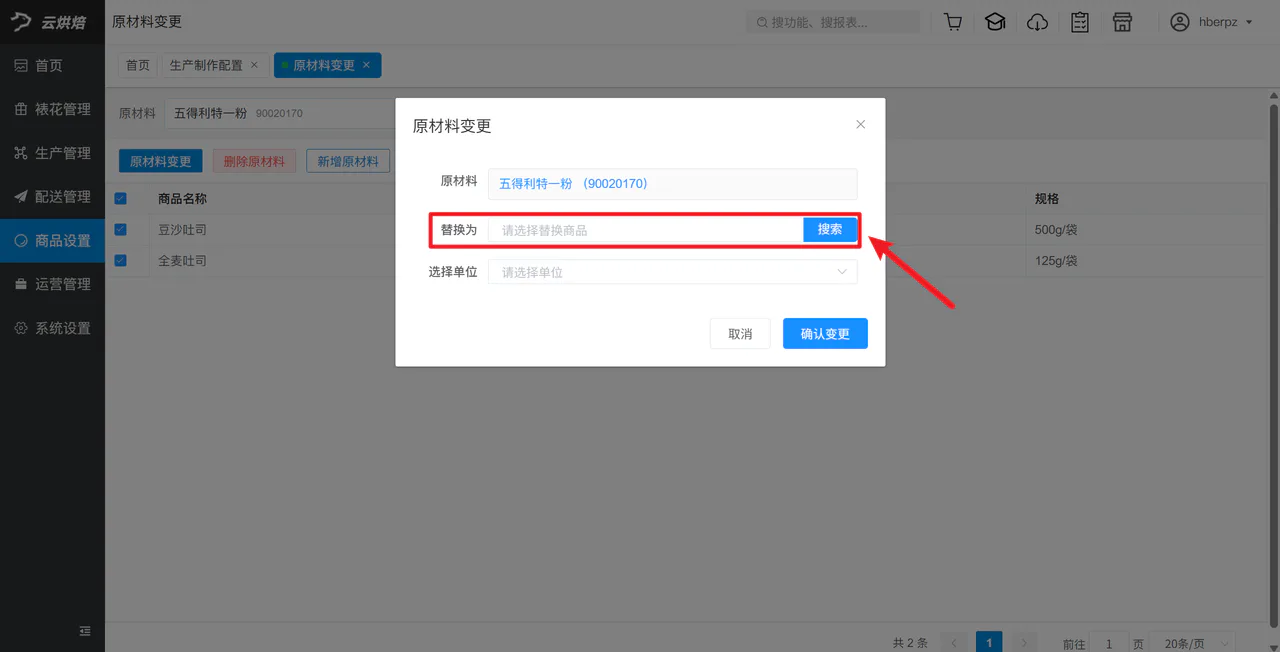Open 配送管理 in the sidebar

(x=52, y=197)
